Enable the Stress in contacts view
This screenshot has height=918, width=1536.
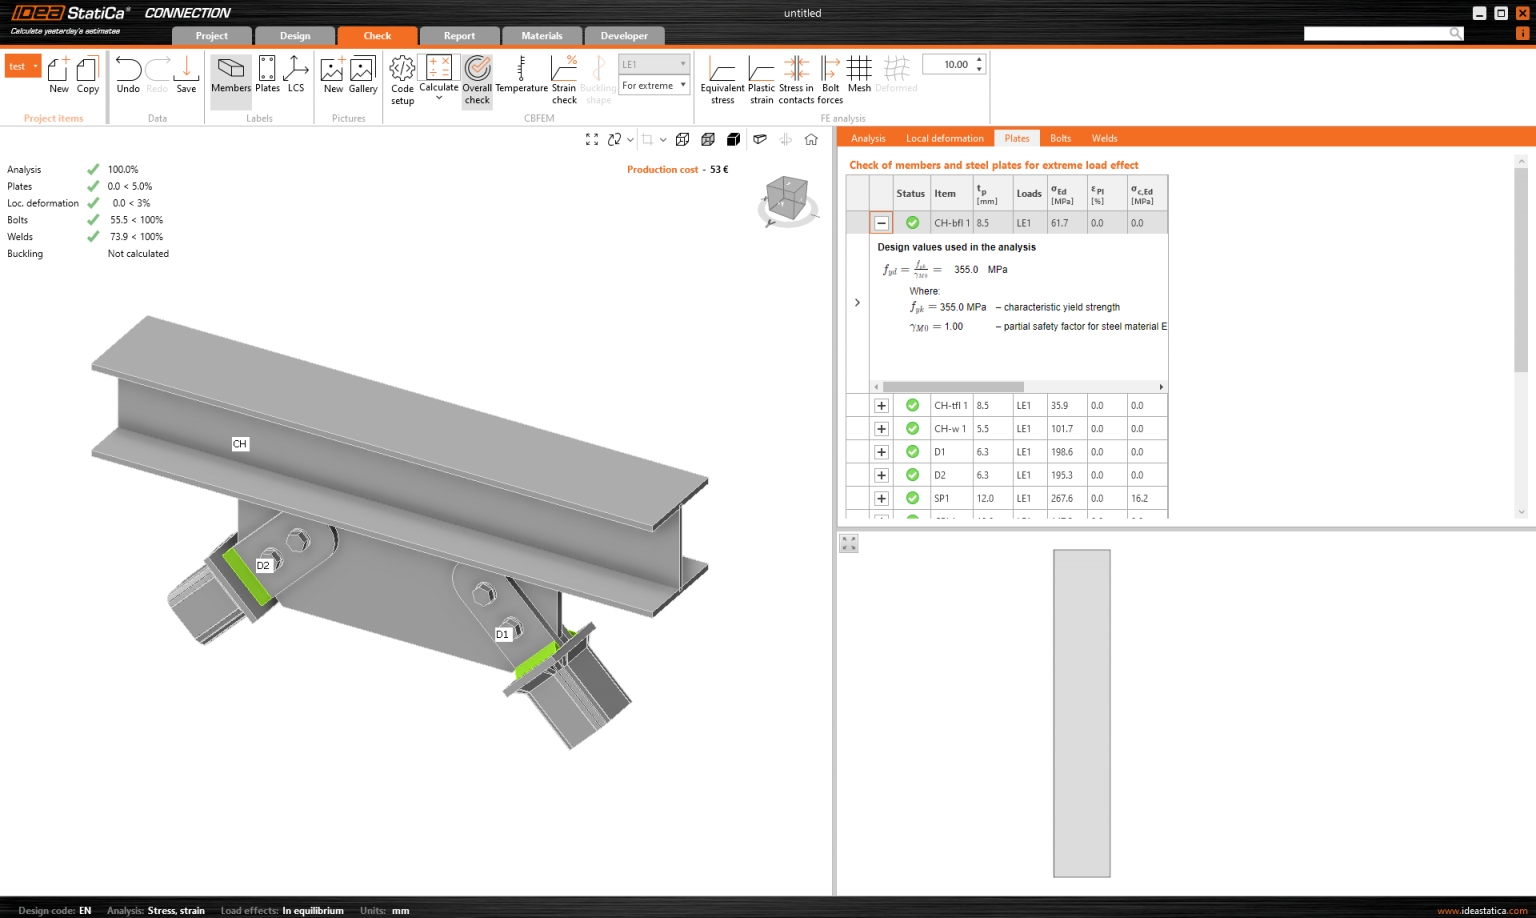tap(796, 78)
